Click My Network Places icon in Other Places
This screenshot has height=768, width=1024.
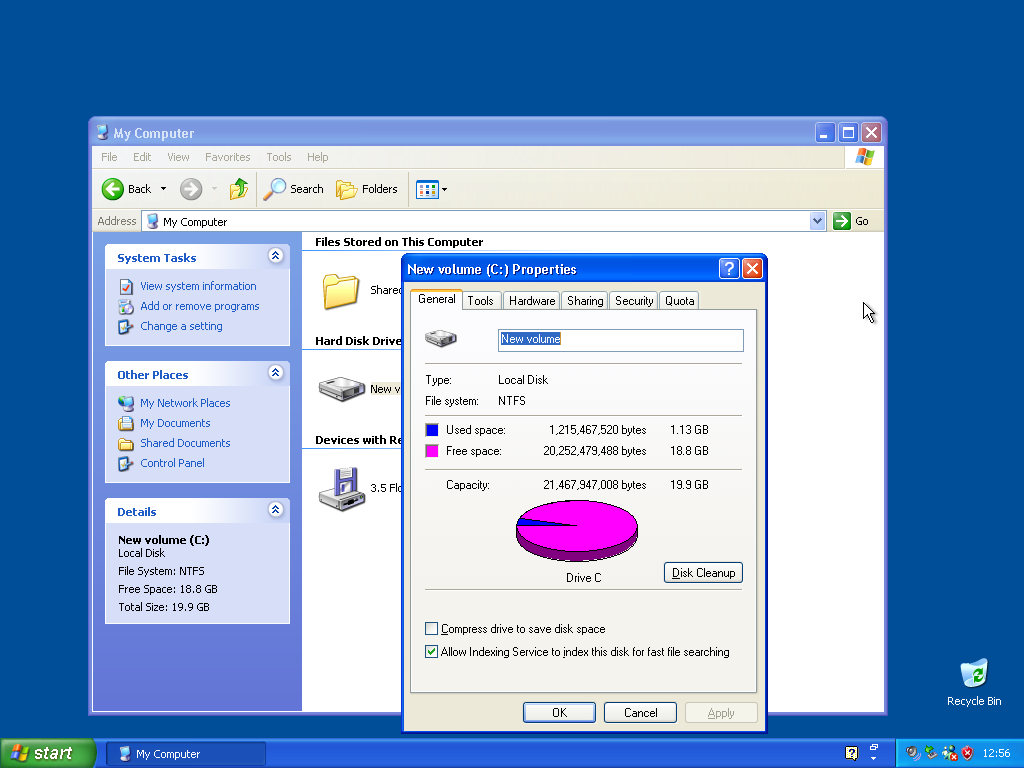(126, 404)
